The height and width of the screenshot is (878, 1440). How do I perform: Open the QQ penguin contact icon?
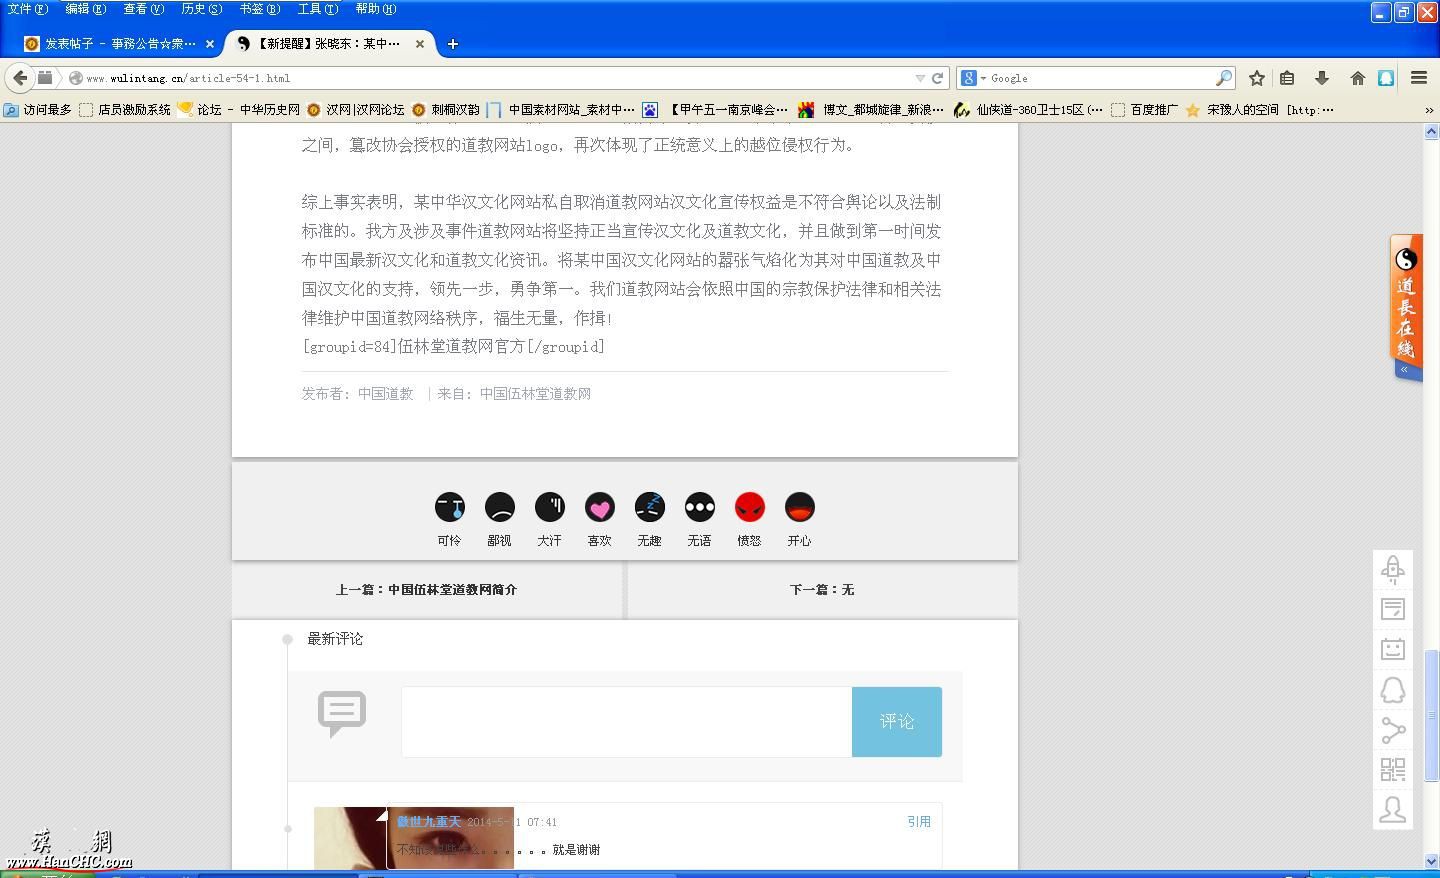(1392, 690)
